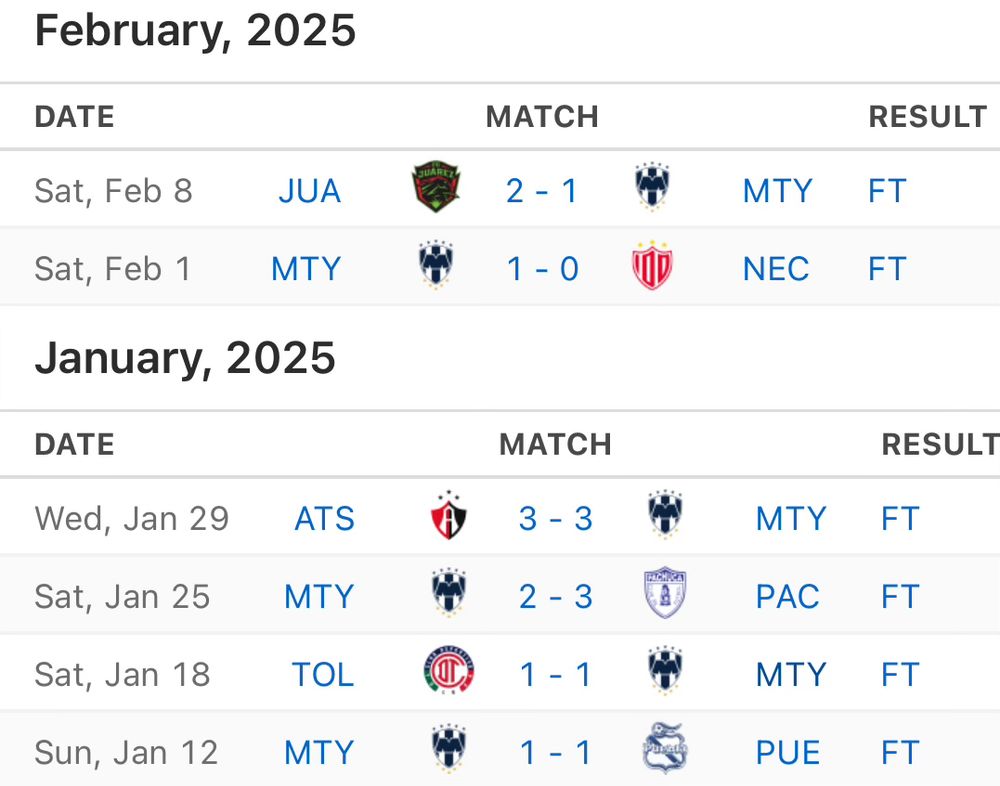View the 2 - 3 Pachuca match score
Viewport: 1000px width, 786px height.
click(556, 596)
